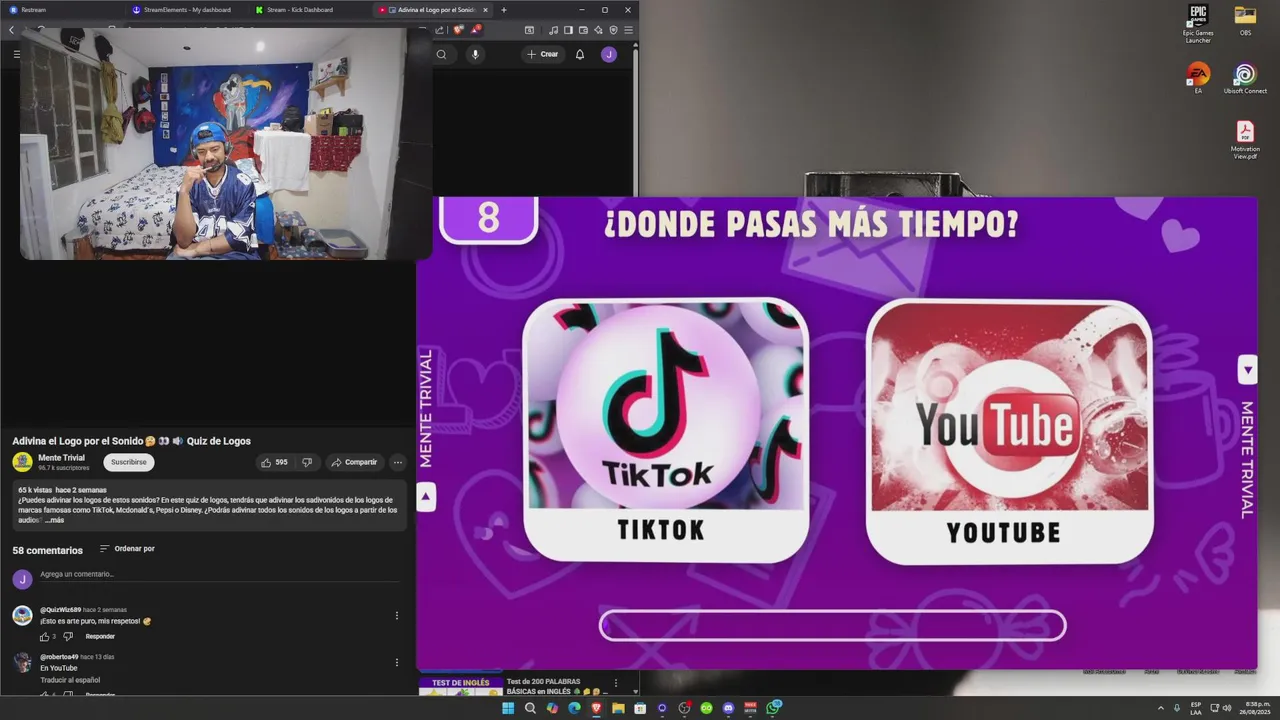Open the purple J account avatar menu
The width and height of the screenshot is (1280, 720).
(x=609, y=54)
